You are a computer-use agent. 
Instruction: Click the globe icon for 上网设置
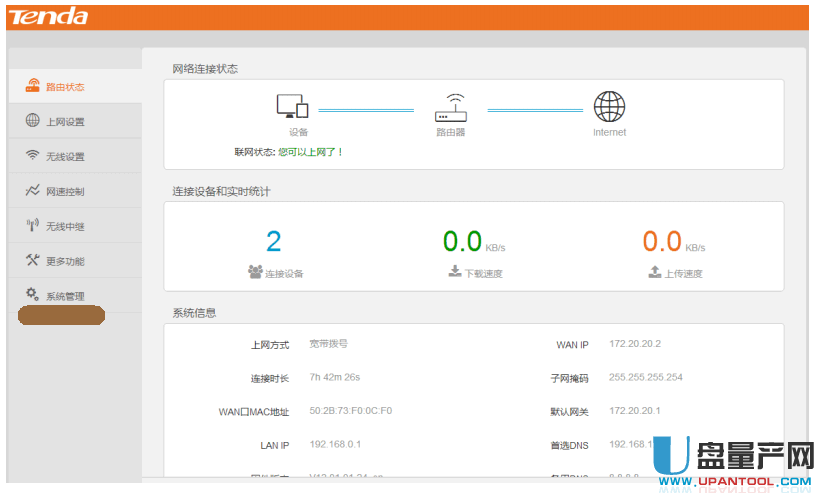(x=33, y=121)
